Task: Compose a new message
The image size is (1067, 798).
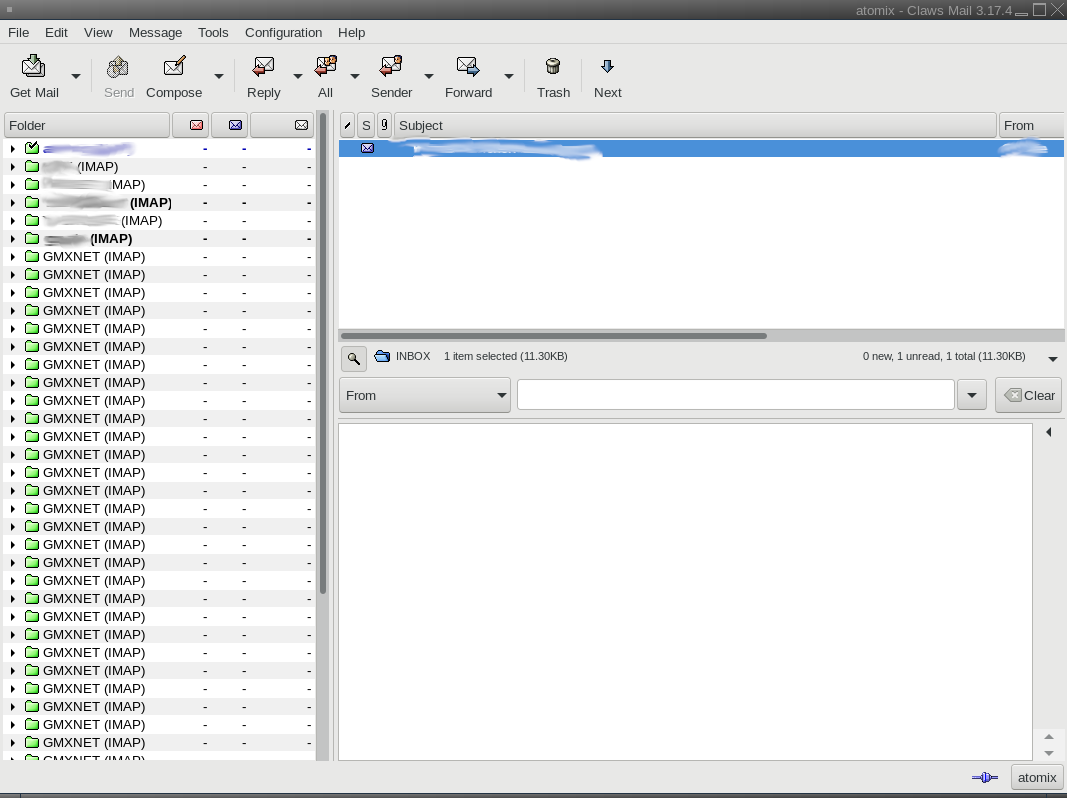Action: 174,77
